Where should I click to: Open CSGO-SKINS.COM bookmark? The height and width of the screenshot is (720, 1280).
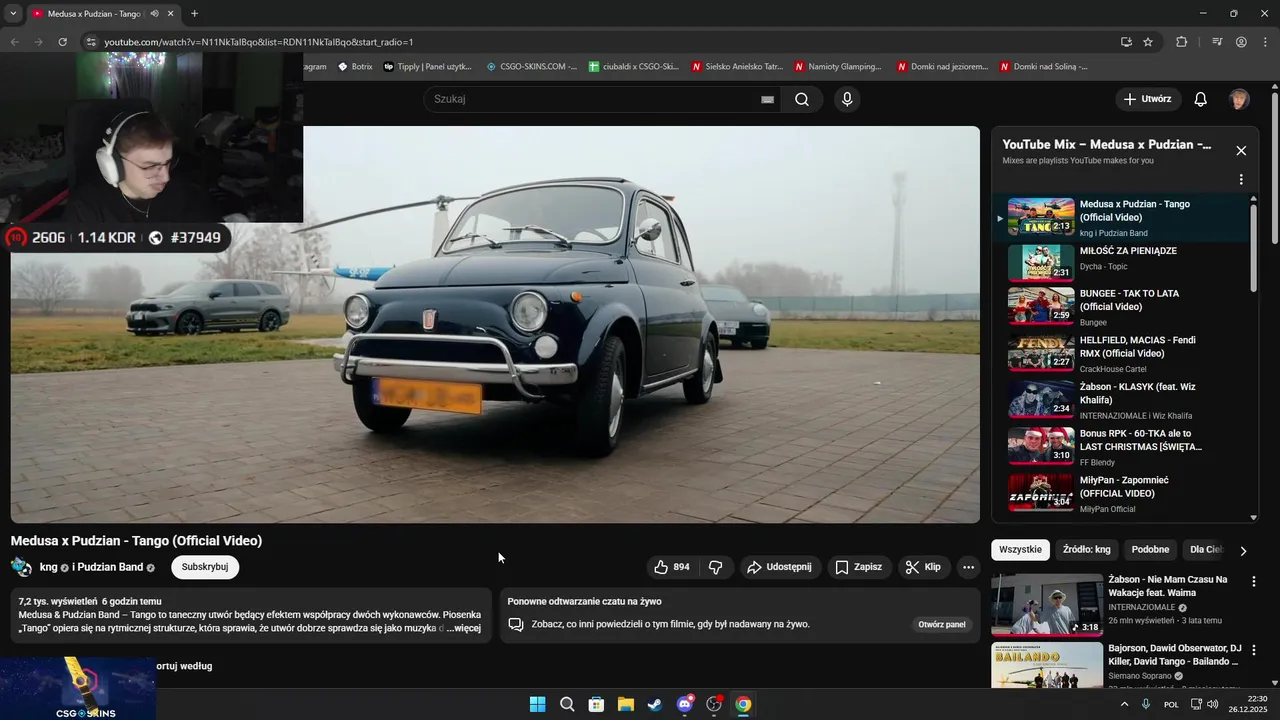click(x=532, y=67)
